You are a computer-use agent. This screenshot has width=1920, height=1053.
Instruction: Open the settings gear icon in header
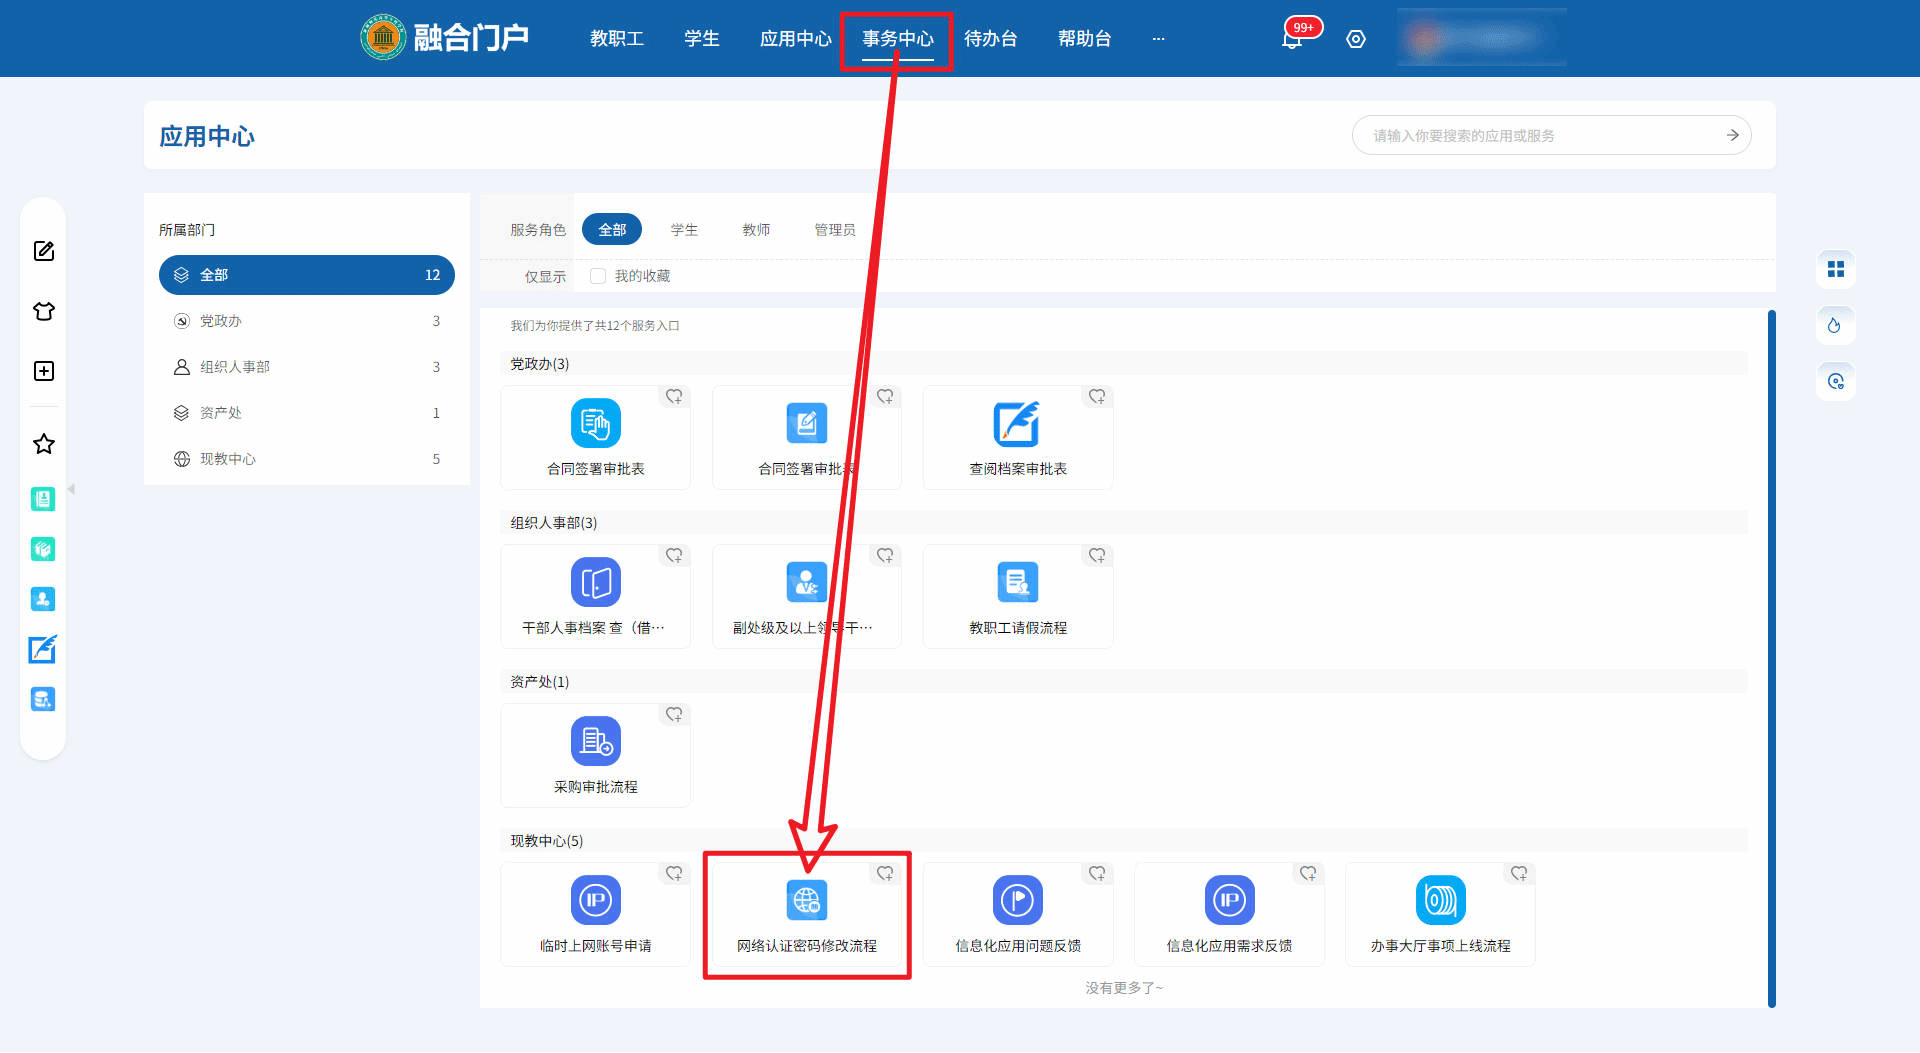[x=1355, y=39]
